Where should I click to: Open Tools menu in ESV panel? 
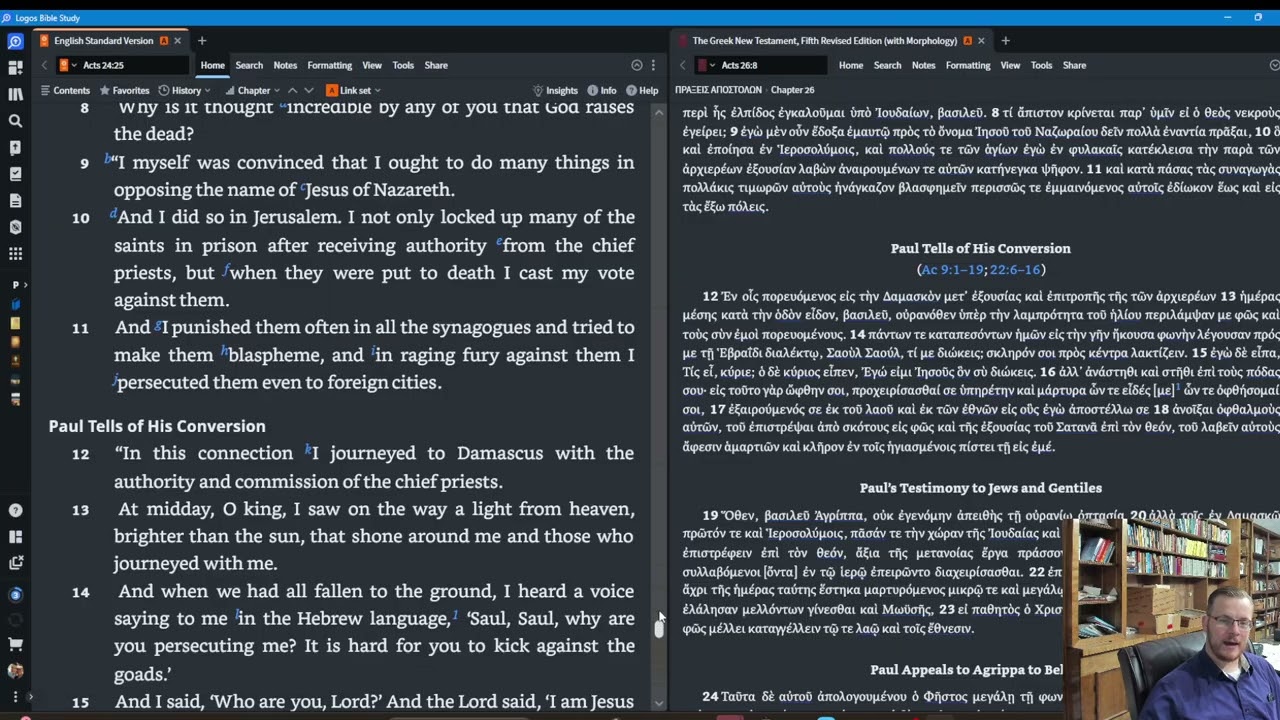[403, 65]
